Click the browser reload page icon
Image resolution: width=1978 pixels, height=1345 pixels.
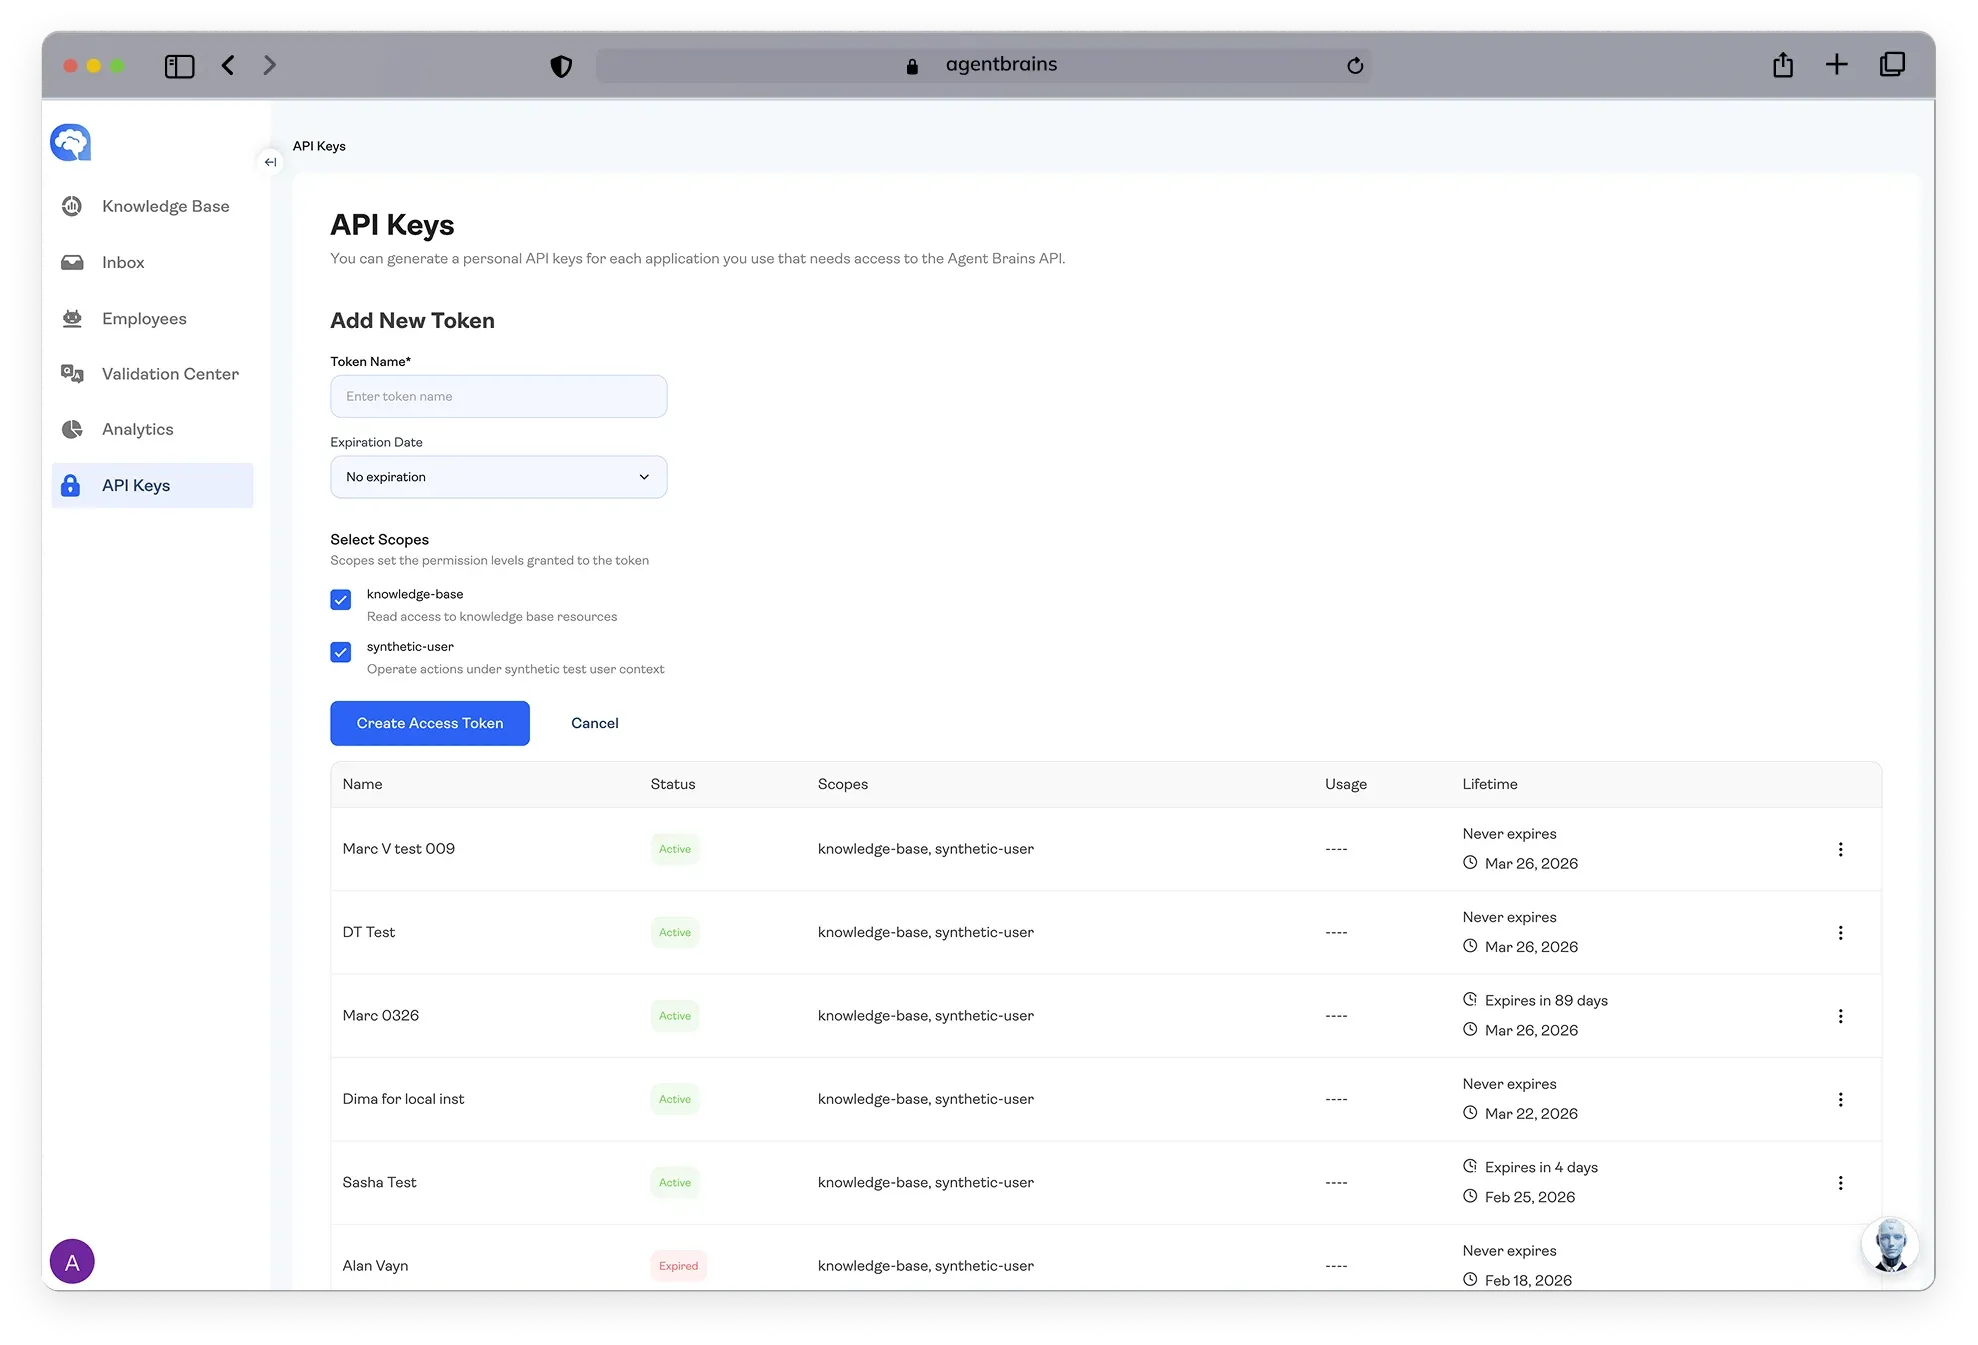click(1355, 66)
